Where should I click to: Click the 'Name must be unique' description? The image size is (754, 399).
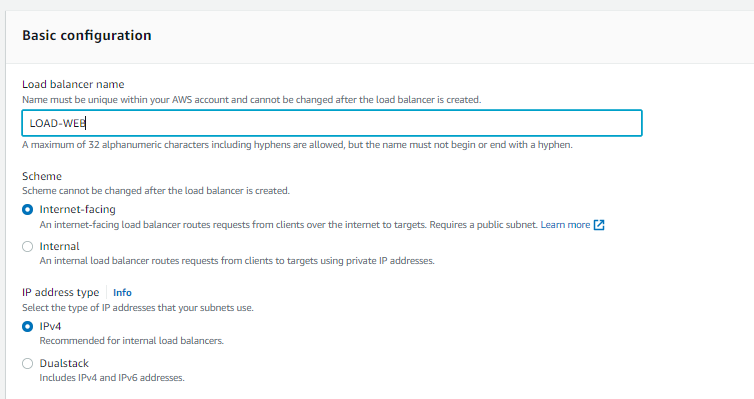pos(251,100)
